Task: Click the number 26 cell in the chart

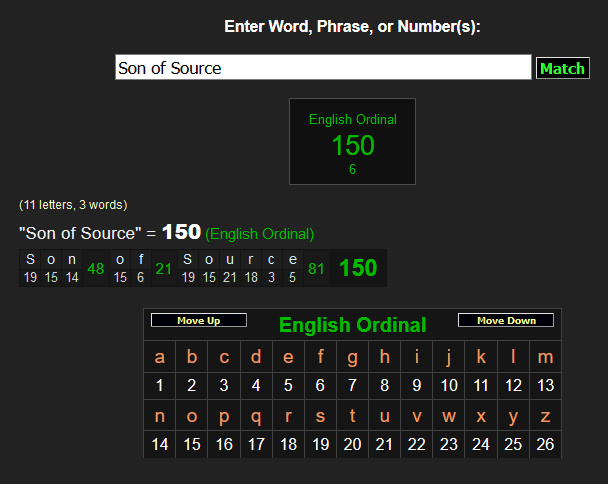Action: click(545, 445)
